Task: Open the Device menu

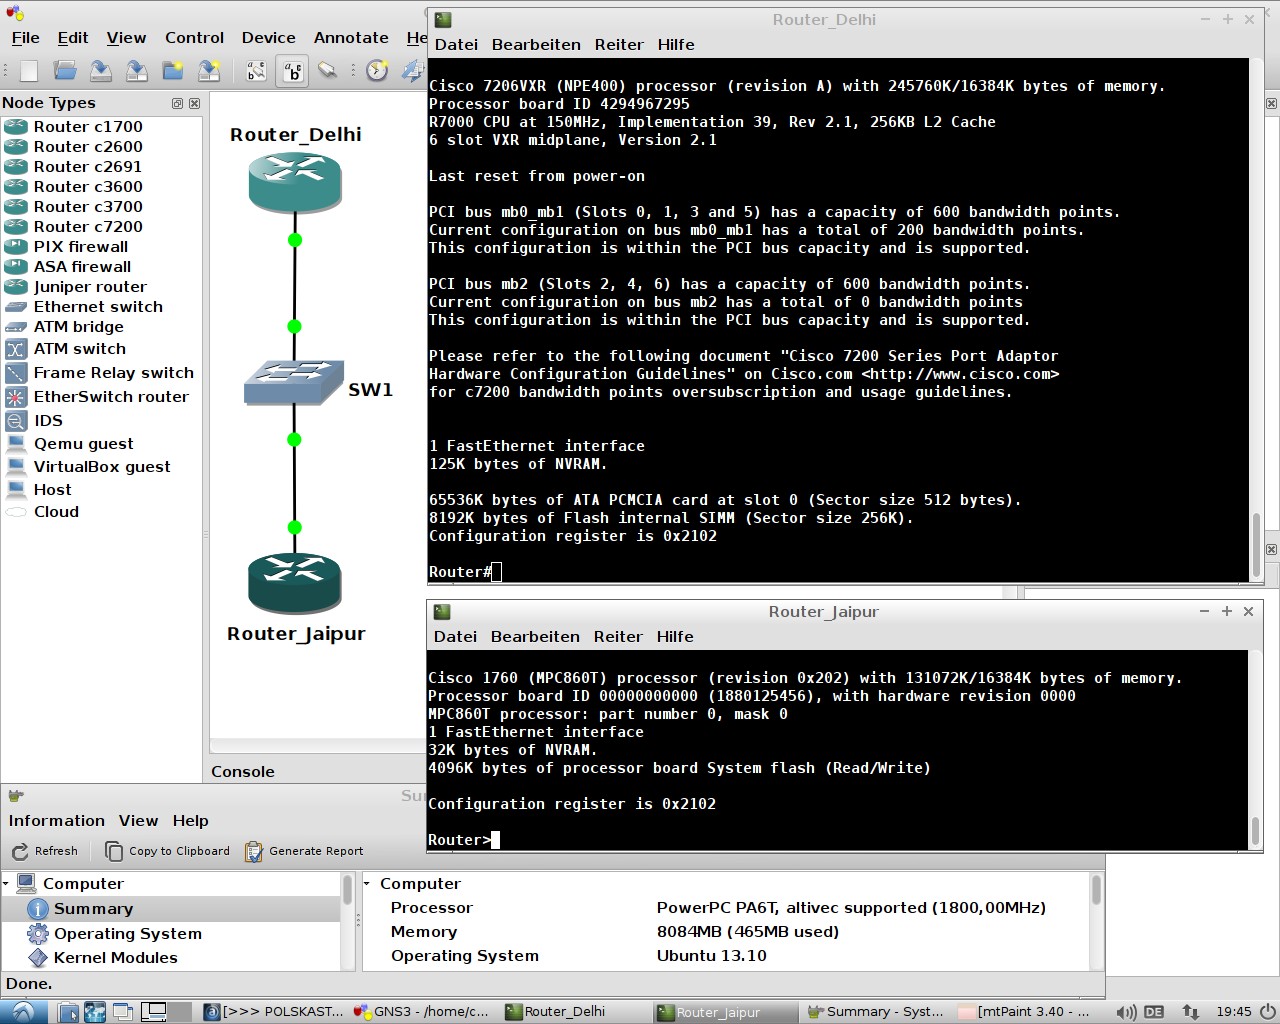Action: click(x=268, y=38)
